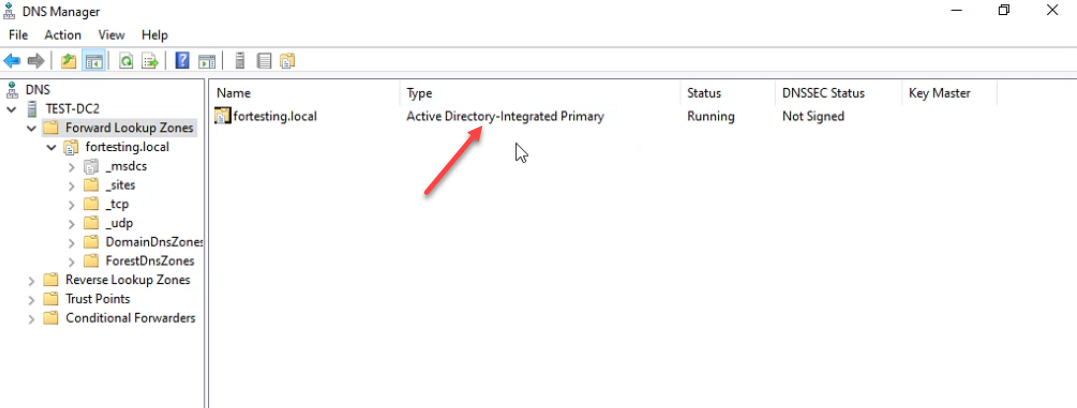Go up one level with folder-arrow icon
Screen dimensions: 1077x408
click(68, 61)
